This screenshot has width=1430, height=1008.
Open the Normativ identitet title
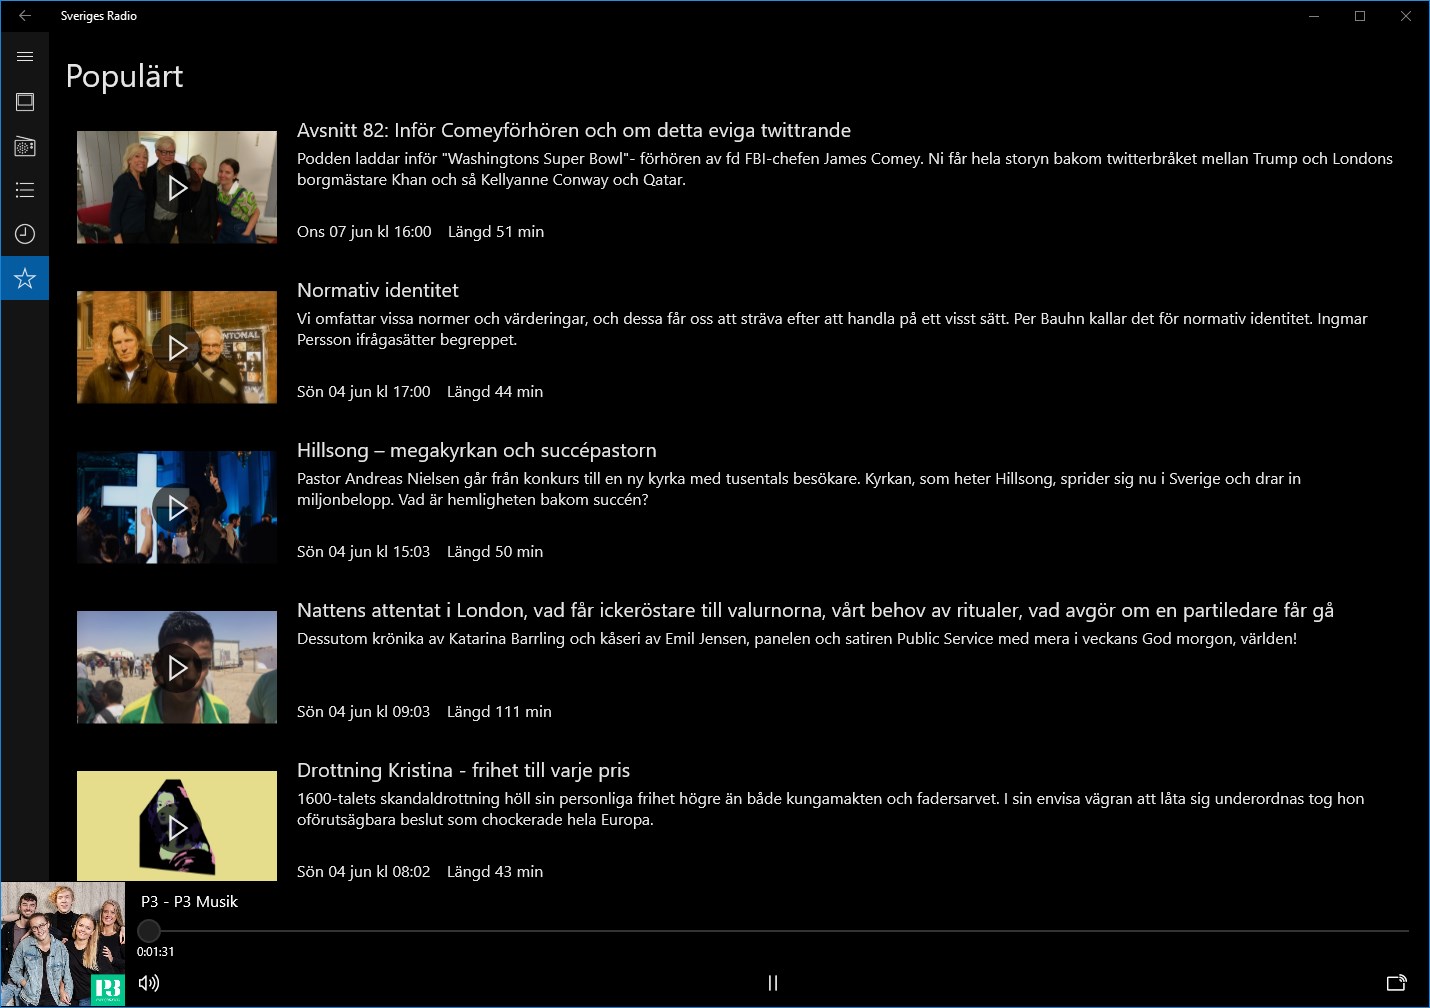point(378,290)
